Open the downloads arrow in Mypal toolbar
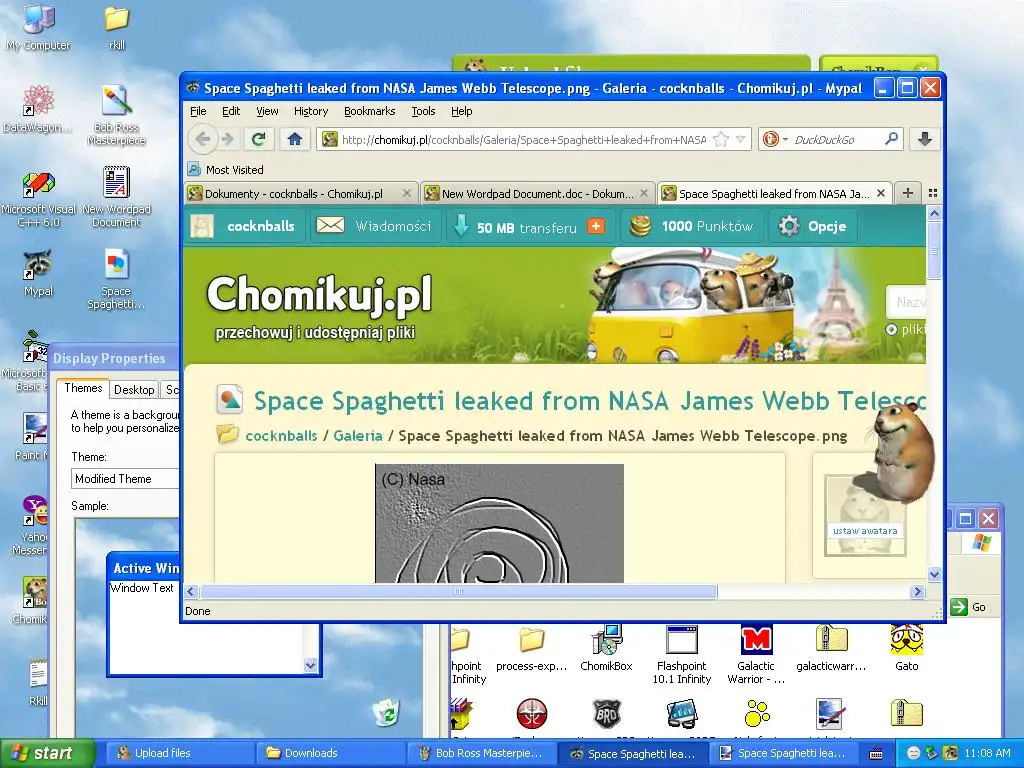 tap(925, 139)
